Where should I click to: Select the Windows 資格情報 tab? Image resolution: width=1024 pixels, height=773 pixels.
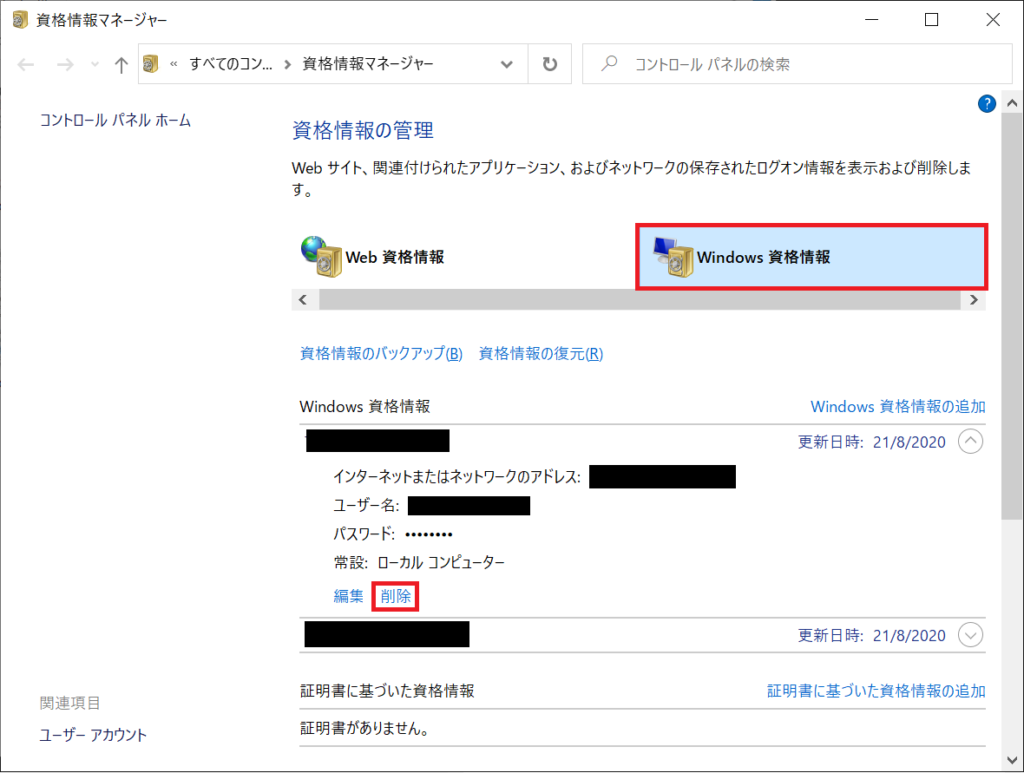point(811,257)
